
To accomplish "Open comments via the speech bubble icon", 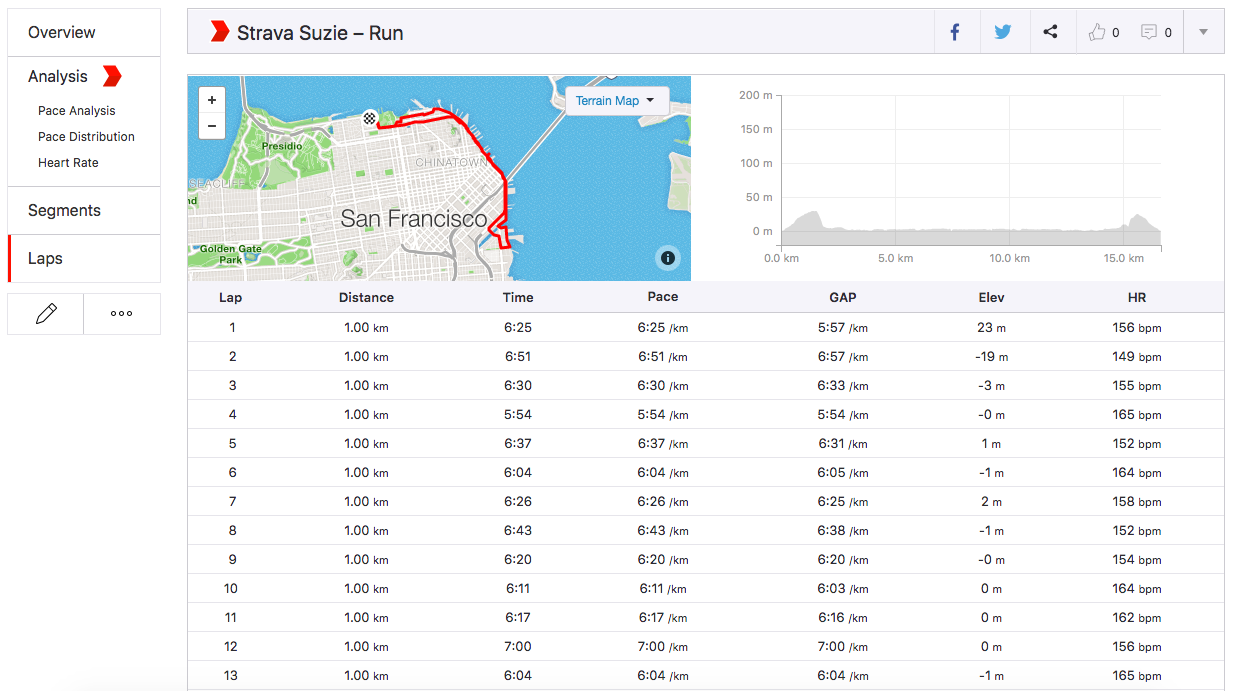I will 1150,31.
